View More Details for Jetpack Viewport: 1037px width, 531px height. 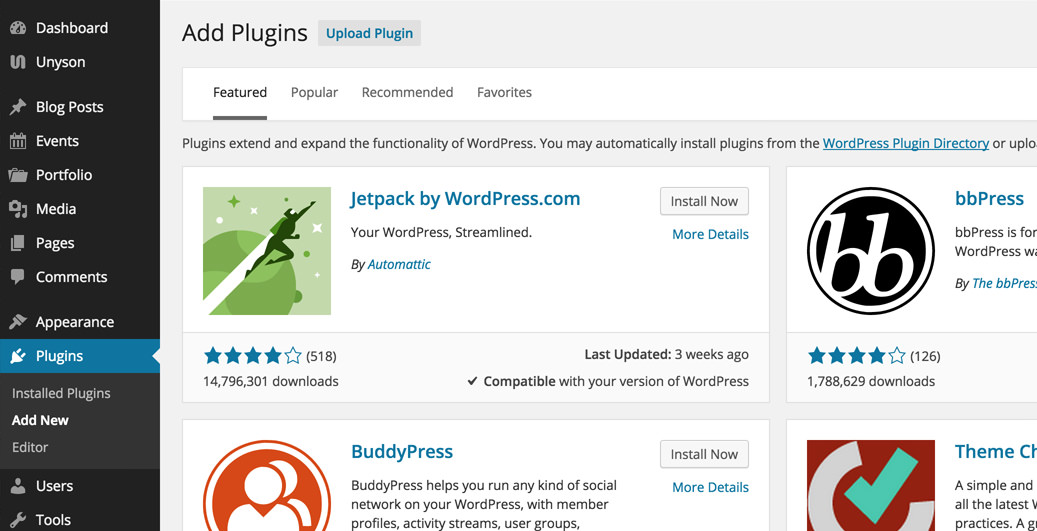[710, 234]
